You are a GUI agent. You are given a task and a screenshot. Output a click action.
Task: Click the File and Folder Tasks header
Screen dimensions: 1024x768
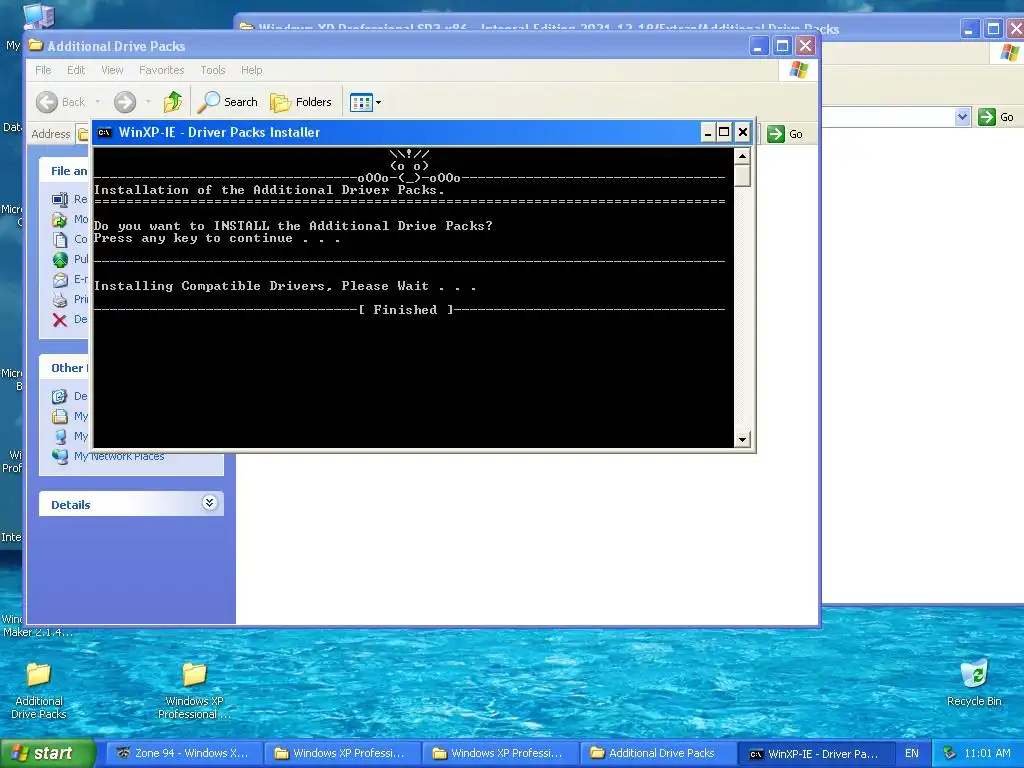65,170
